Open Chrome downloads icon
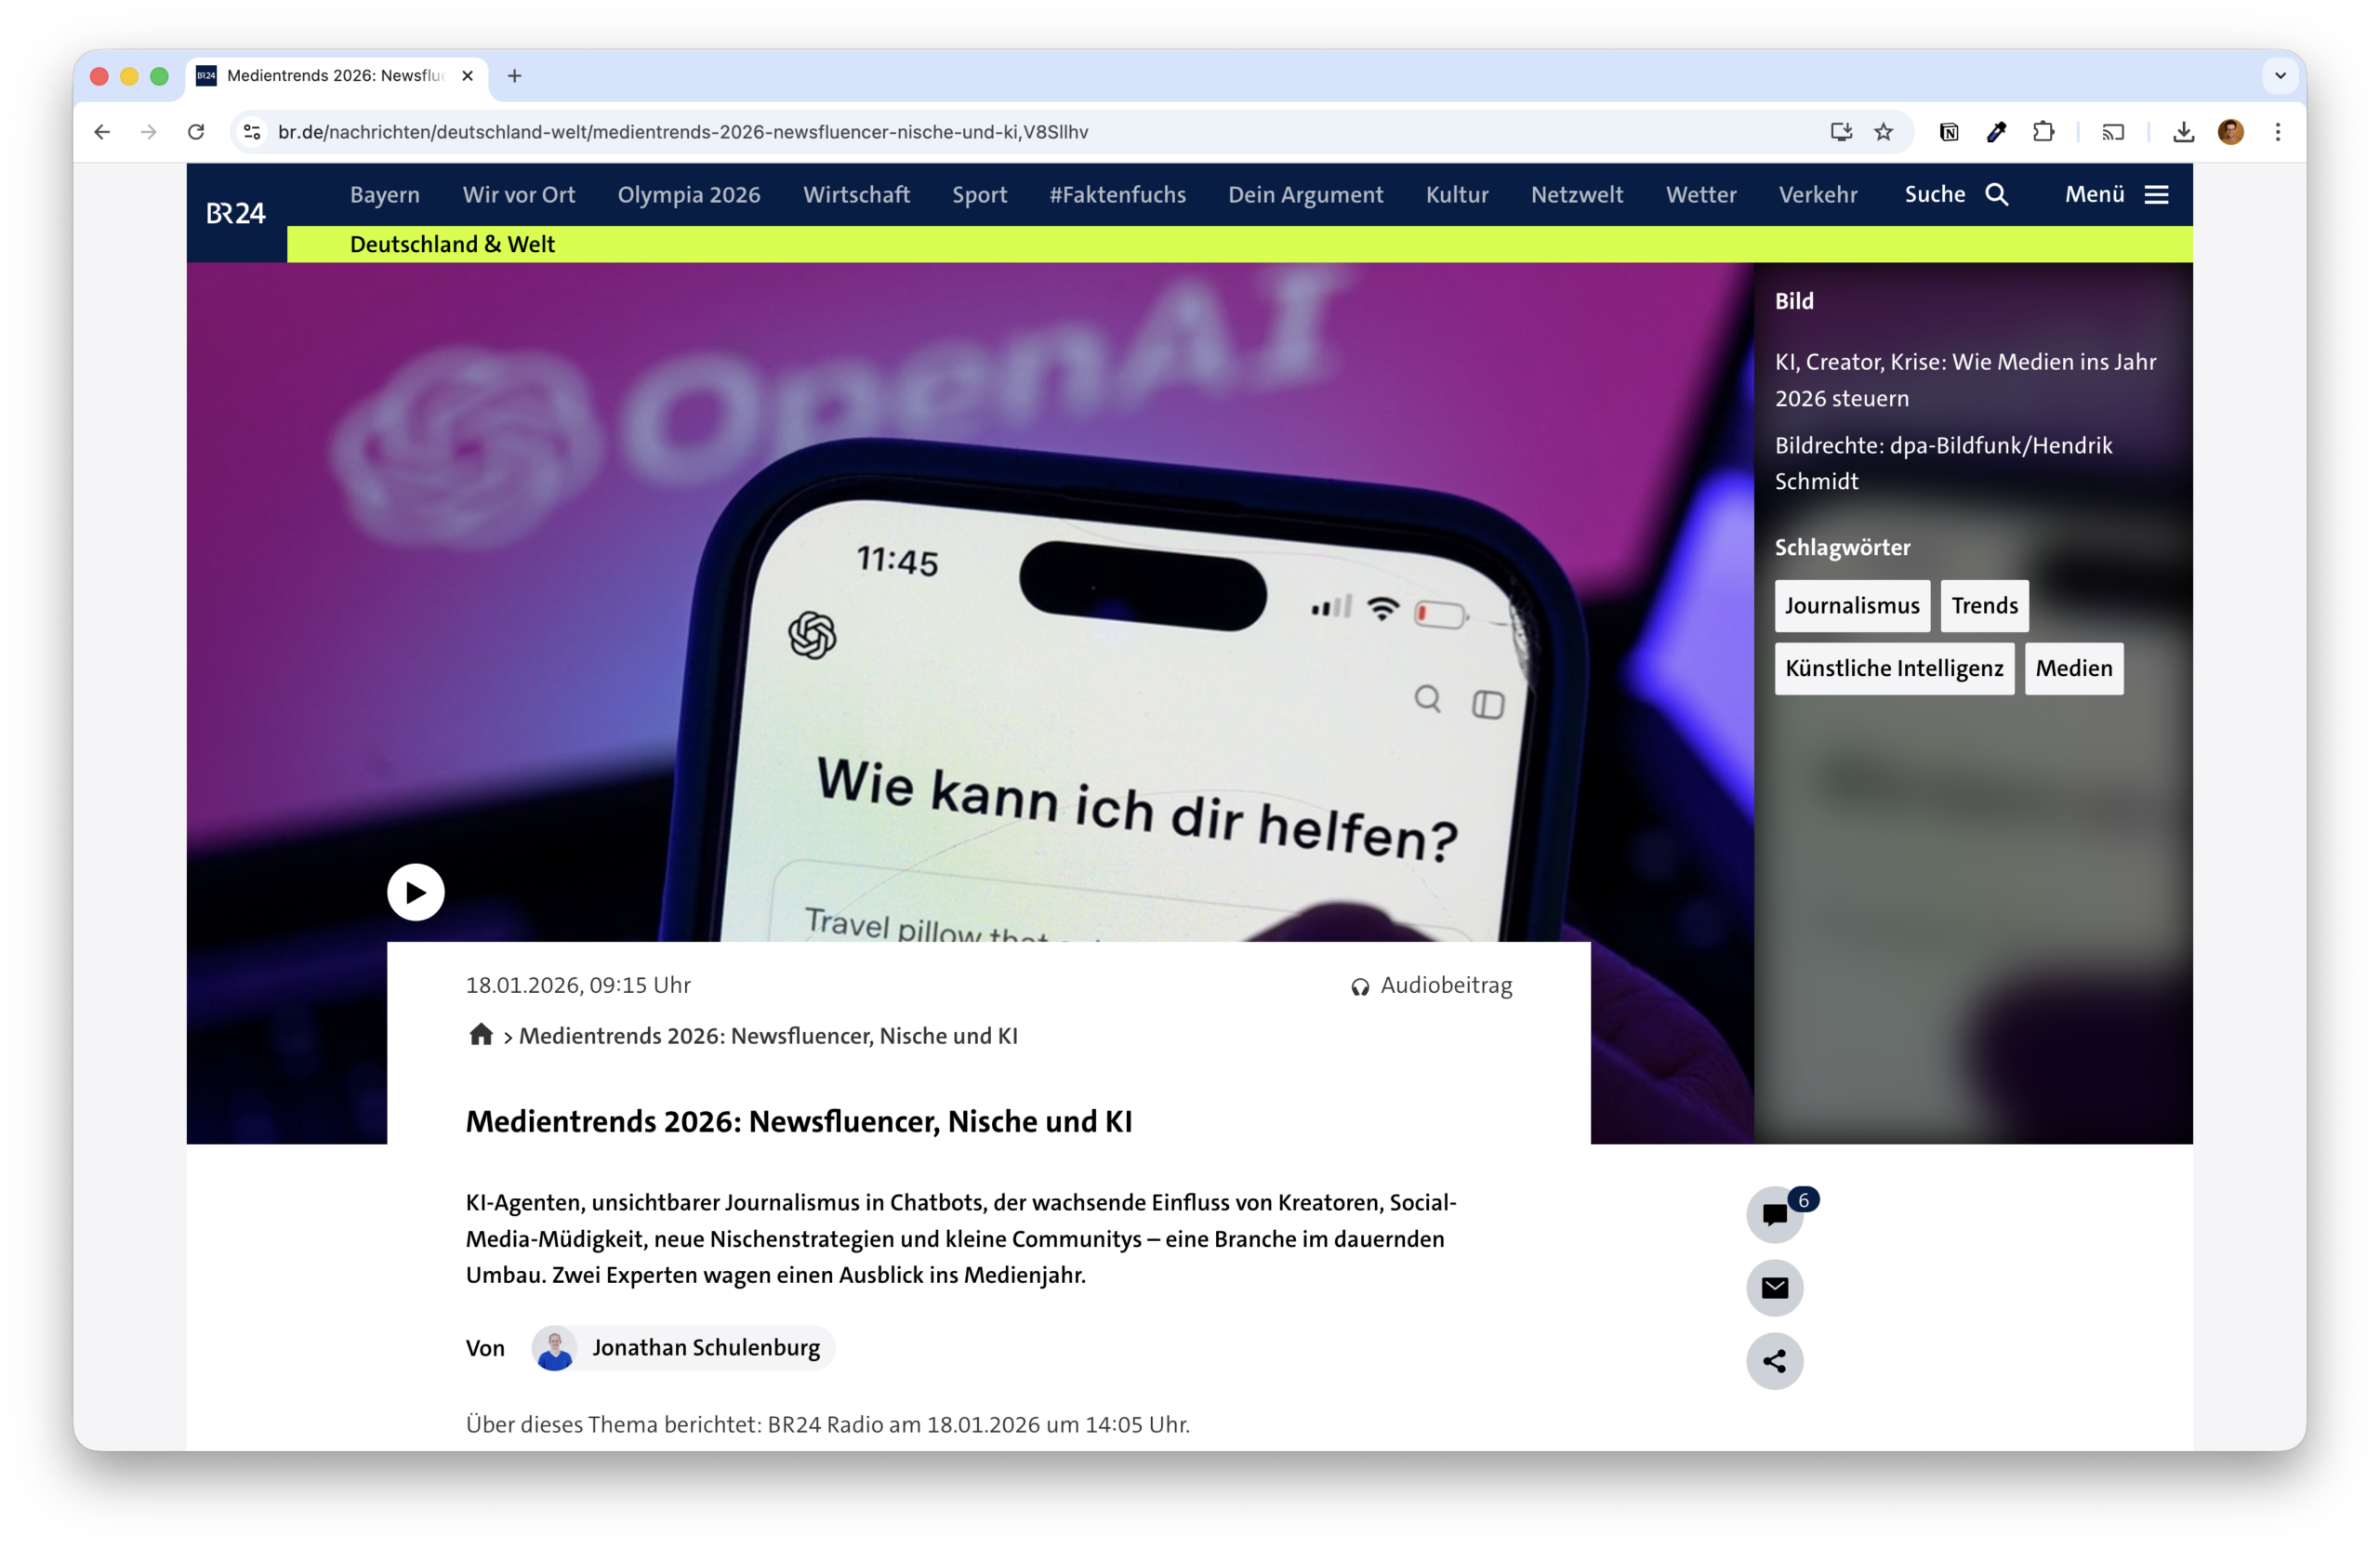 click(2184, 132)
